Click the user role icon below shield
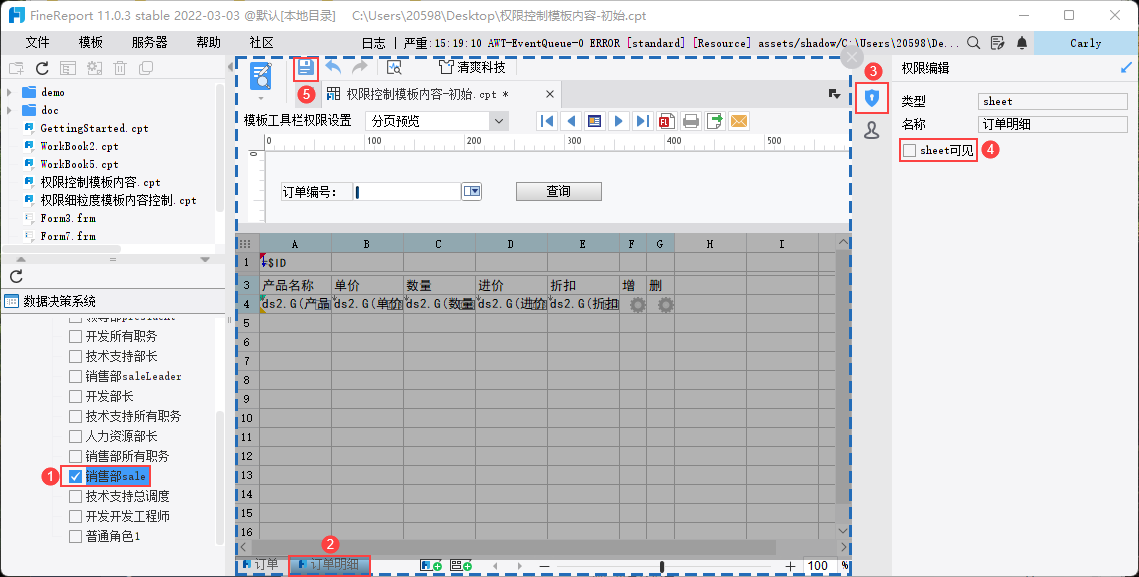The height and width of the screenshot is (577, 1139). tap(872, 130)
